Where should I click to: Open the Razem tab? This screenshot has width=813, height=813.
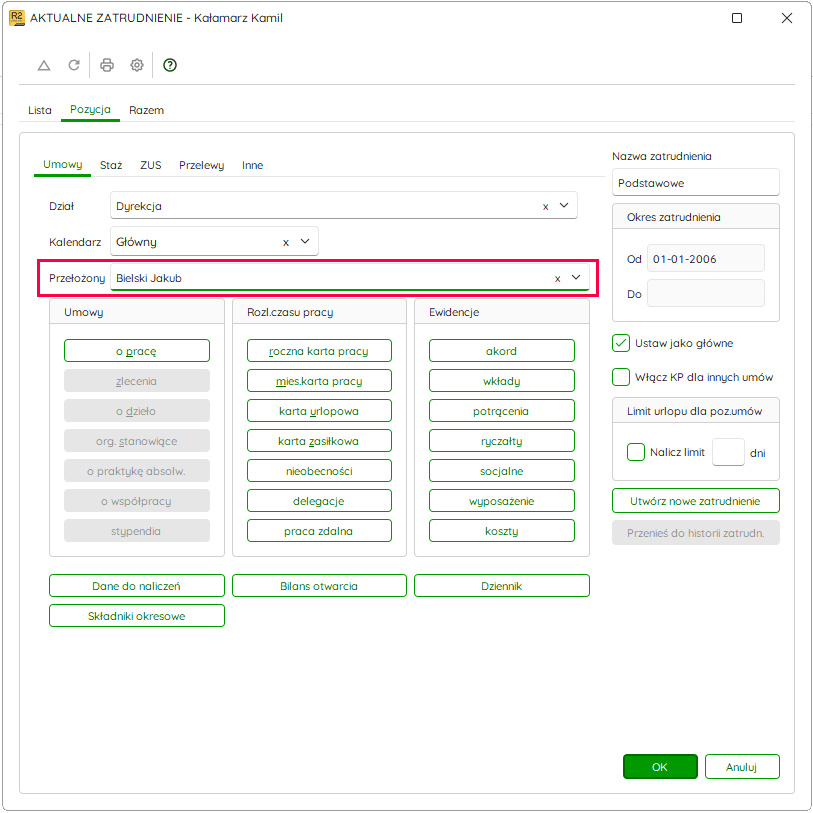point(146,110)
